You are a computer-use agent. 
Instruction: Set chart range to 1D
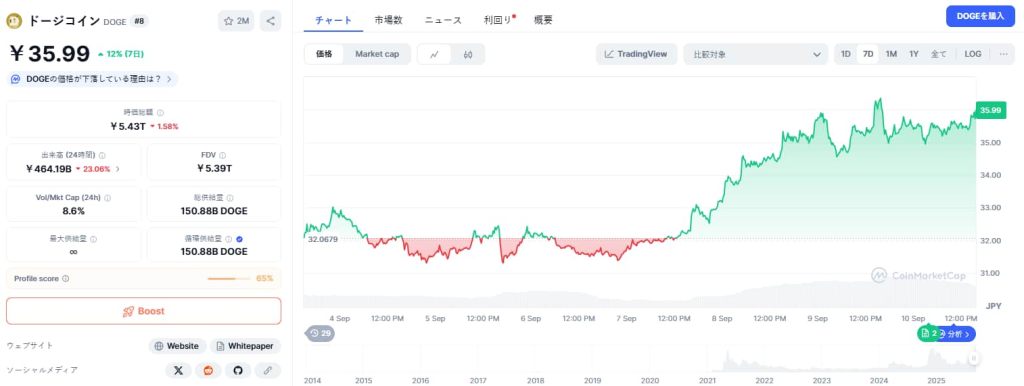pos(846,54)
